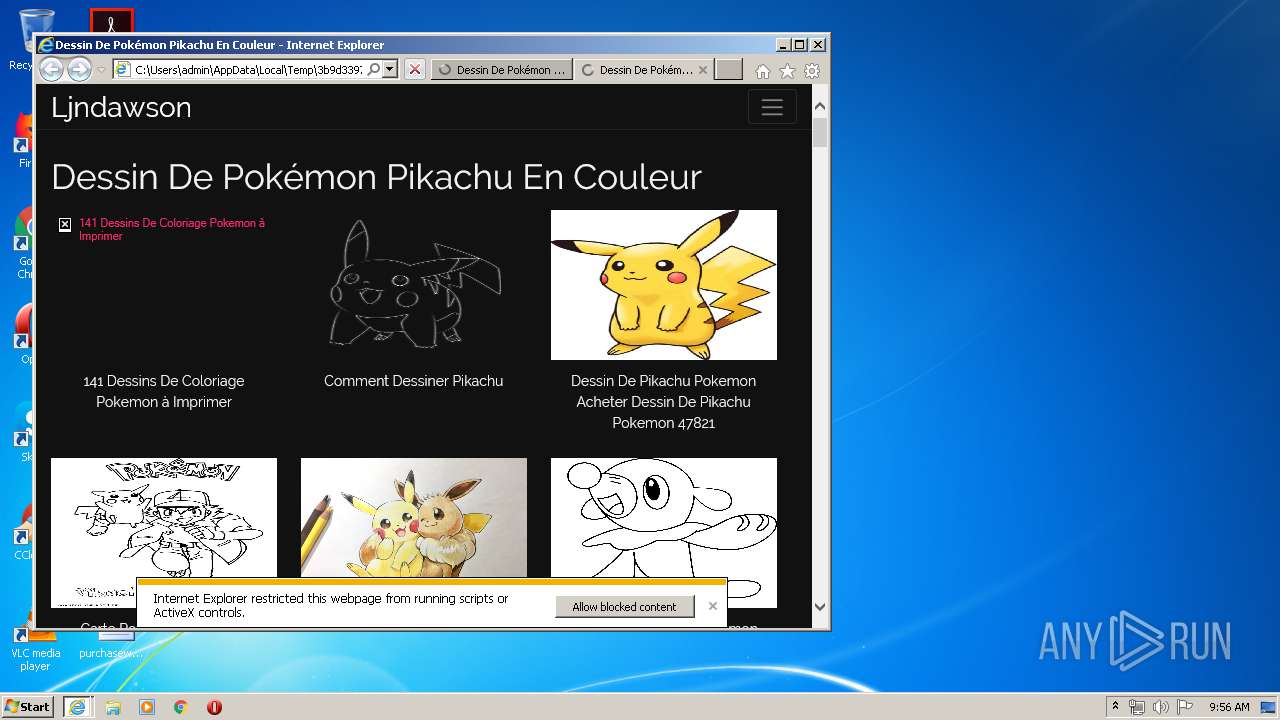
Task: Open Favorites star icon
Action: coord(787,71)
